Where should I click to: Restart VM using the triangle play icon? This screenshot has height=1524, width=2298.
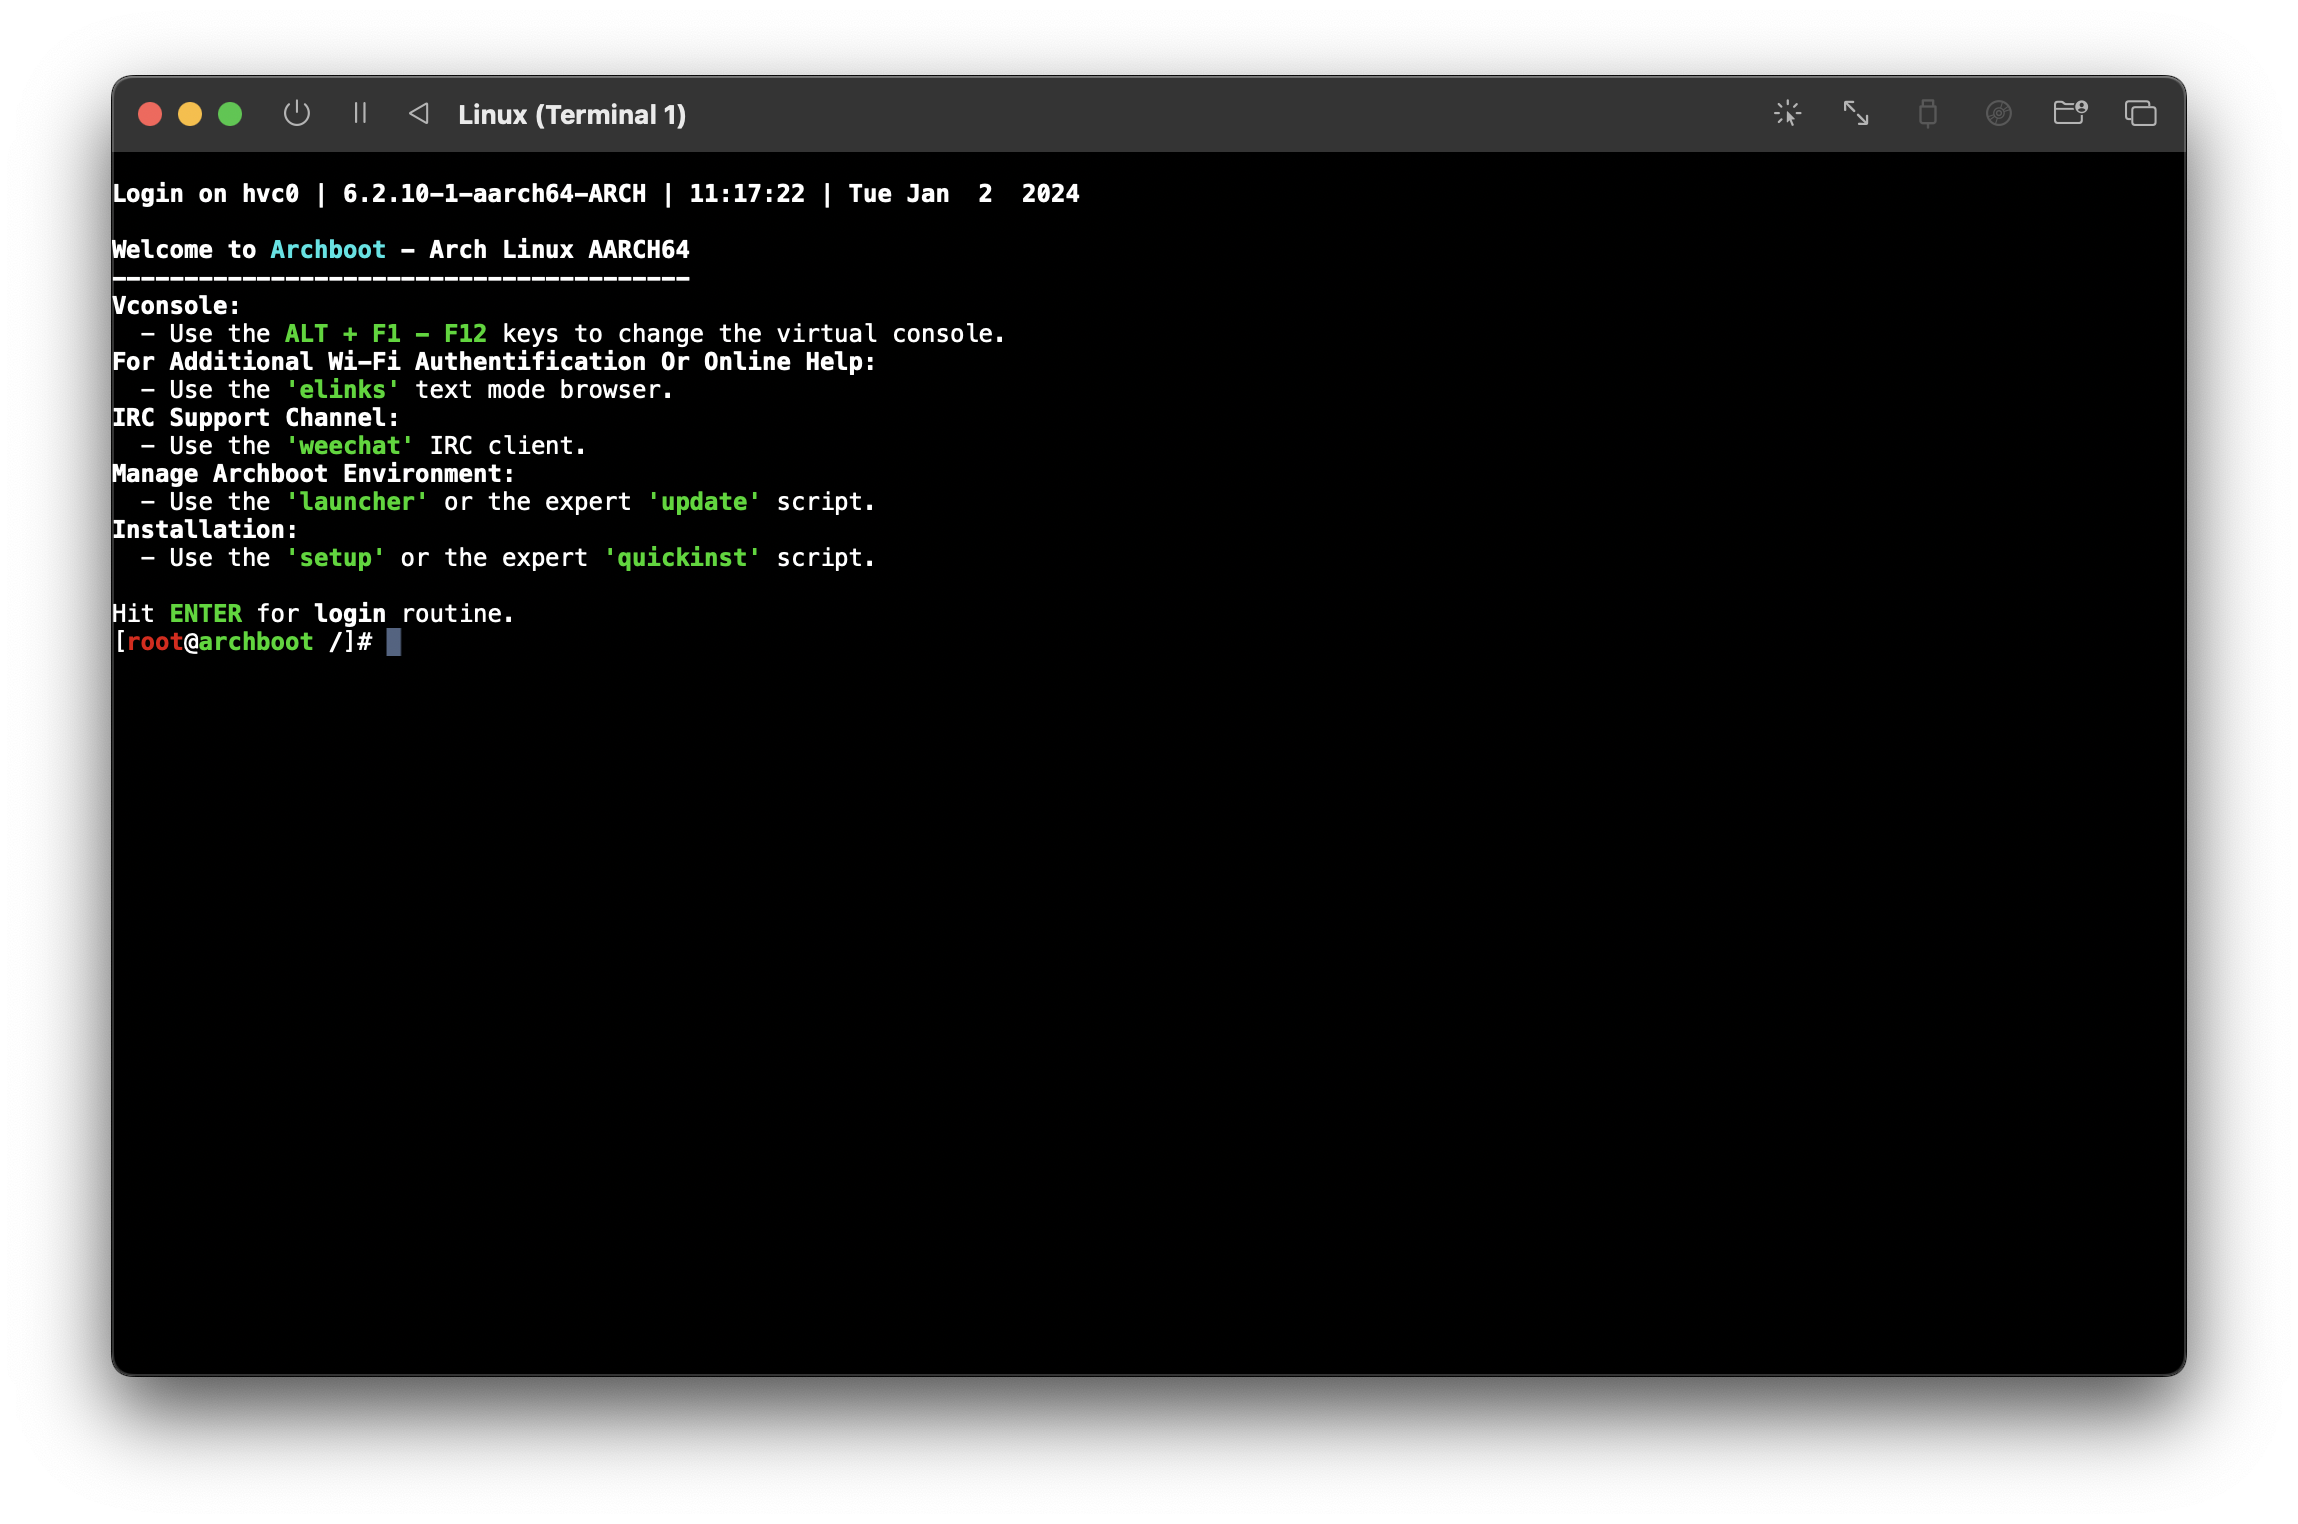419,113
